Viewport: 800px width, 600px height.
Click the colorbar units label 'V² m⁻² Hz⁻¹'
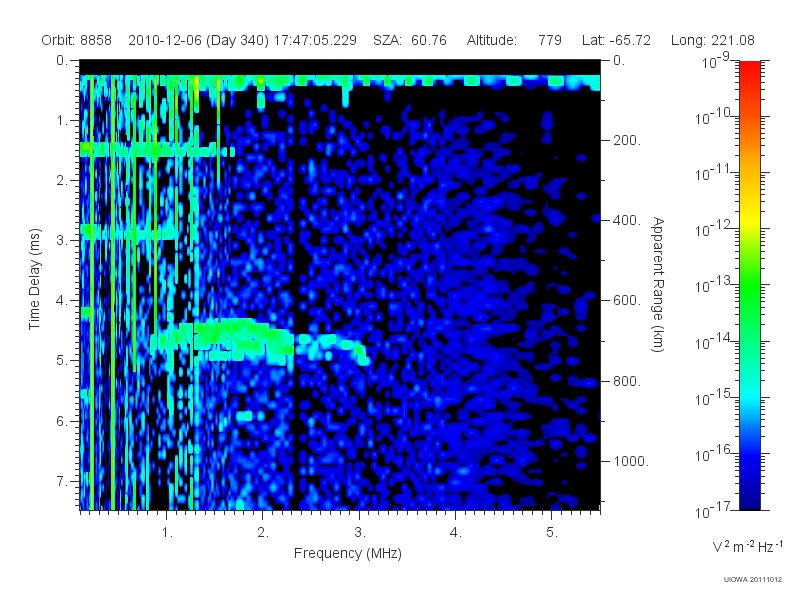(x=747, y=546)
